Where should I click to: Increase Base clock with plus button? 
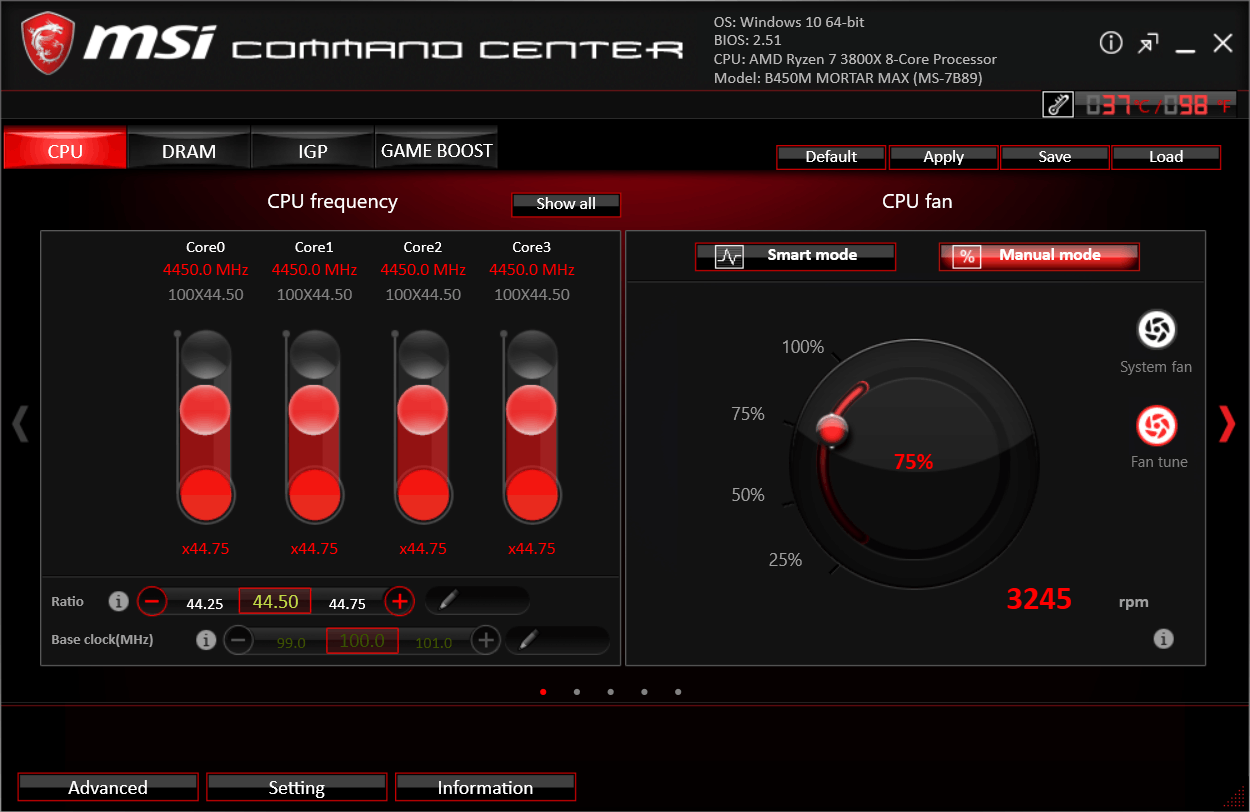[x=486, y=640]
